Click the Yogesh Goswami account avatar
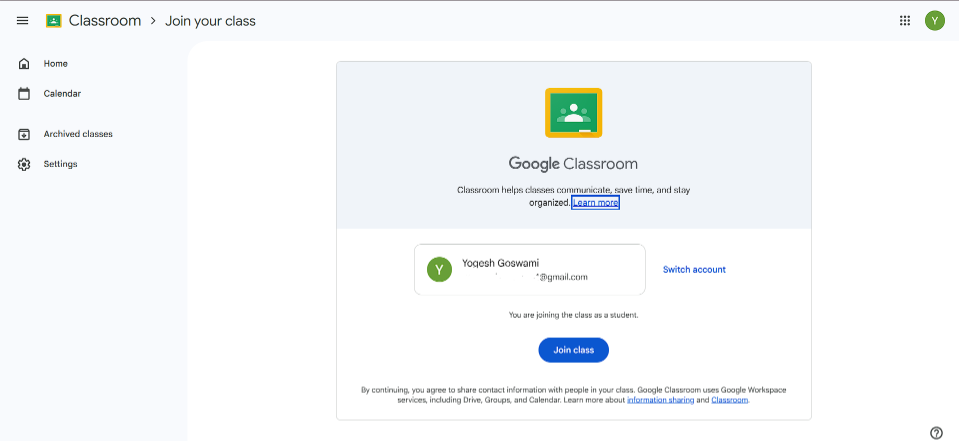The image size is (959, 441). point(439,270)
